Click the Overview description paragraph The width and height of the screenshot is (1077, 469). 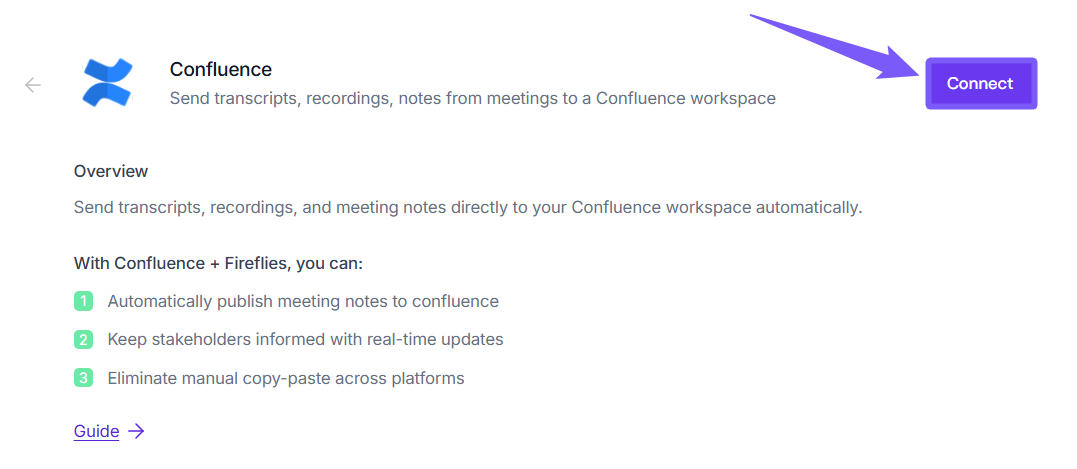click(x=467, y=208)
